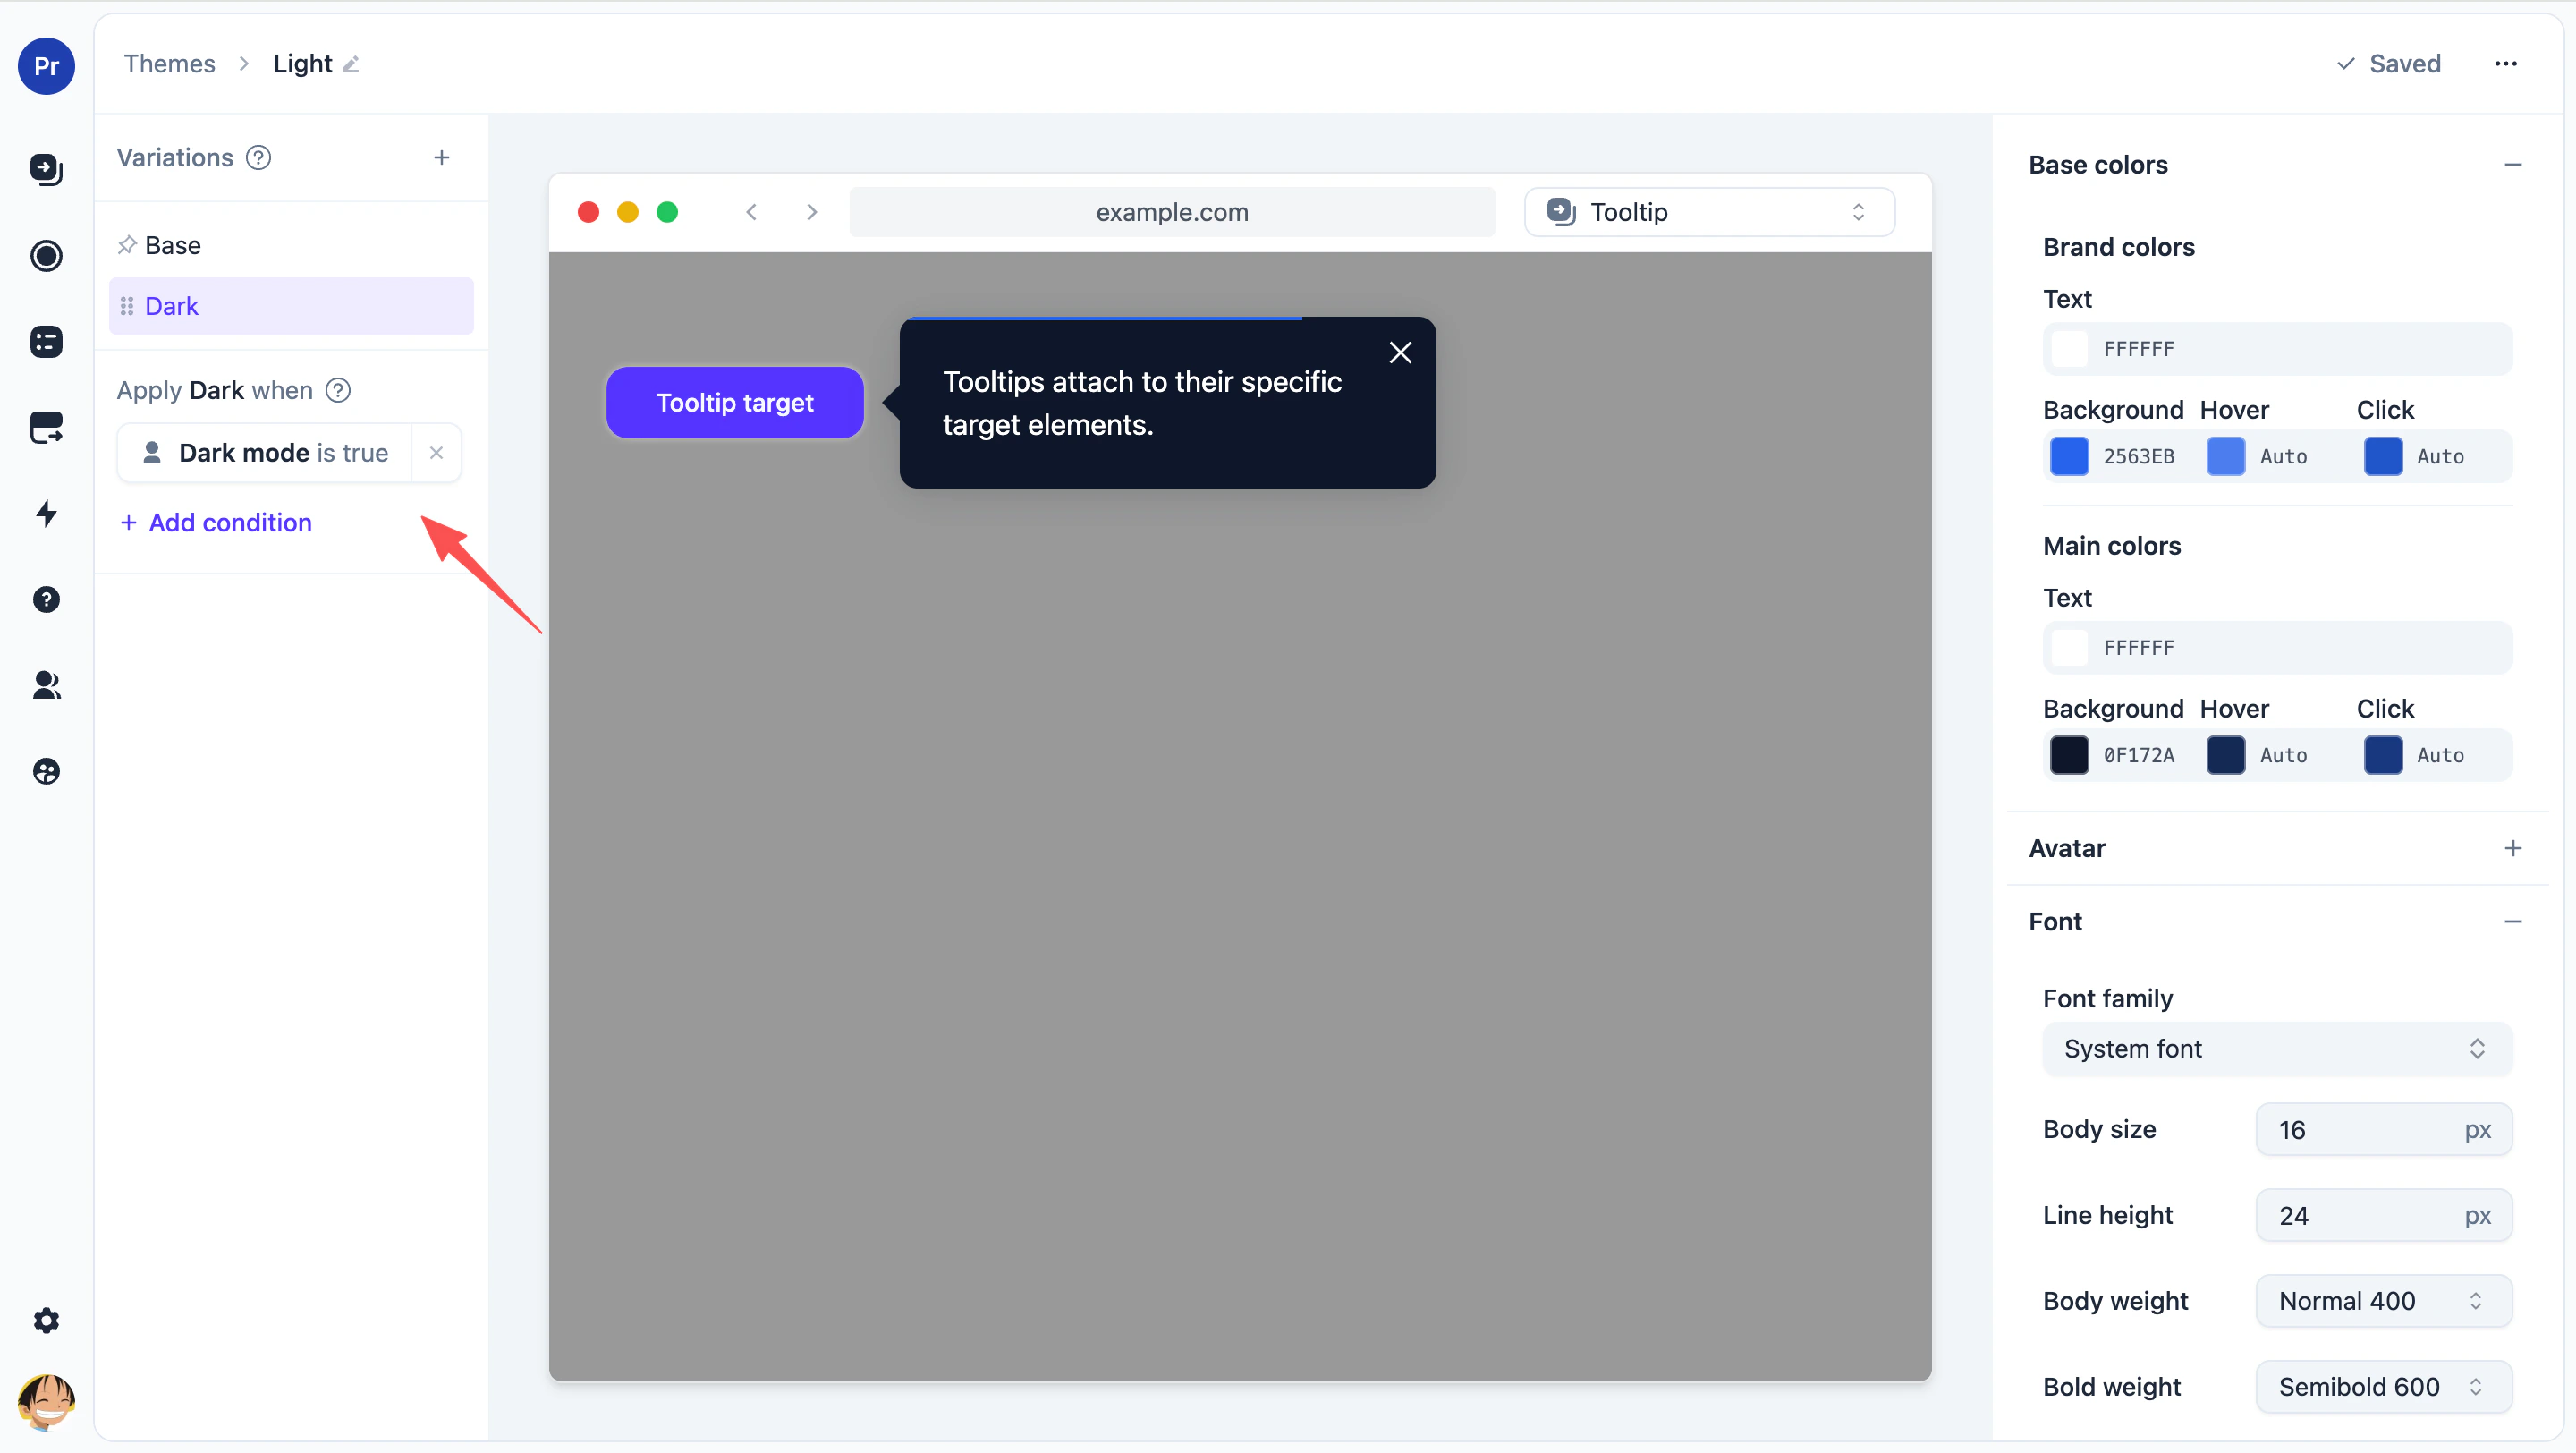Collapse the Base colors section

click(x=2512, y=165)
